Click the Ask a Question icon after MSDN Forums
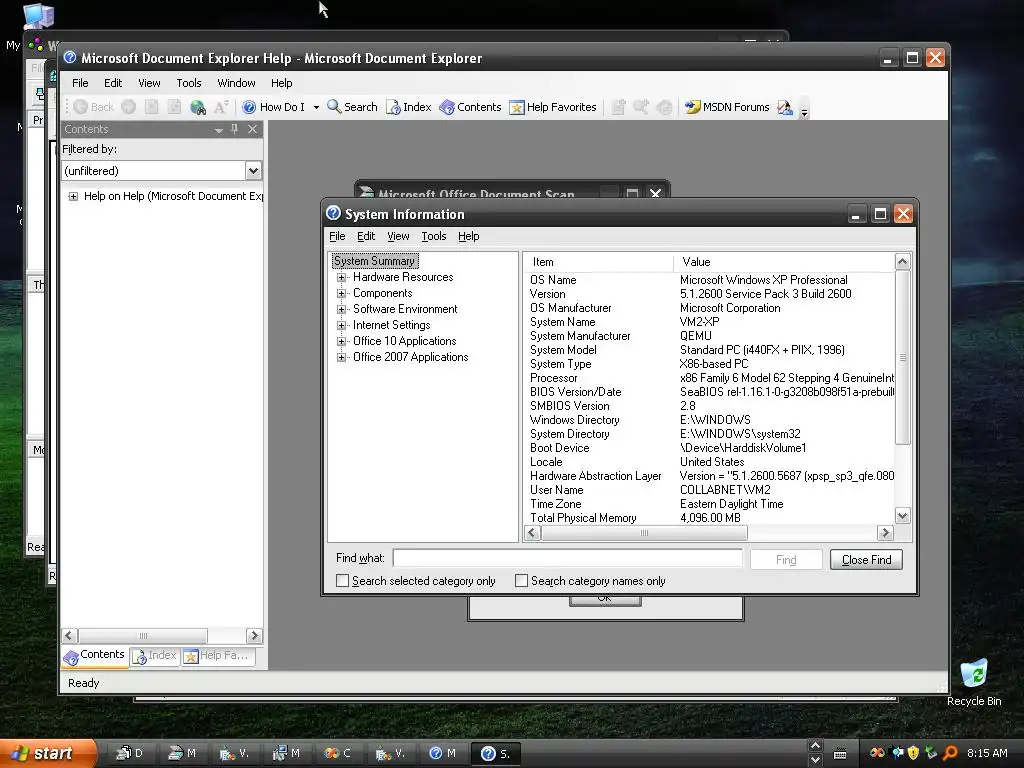 click(784, 107)
